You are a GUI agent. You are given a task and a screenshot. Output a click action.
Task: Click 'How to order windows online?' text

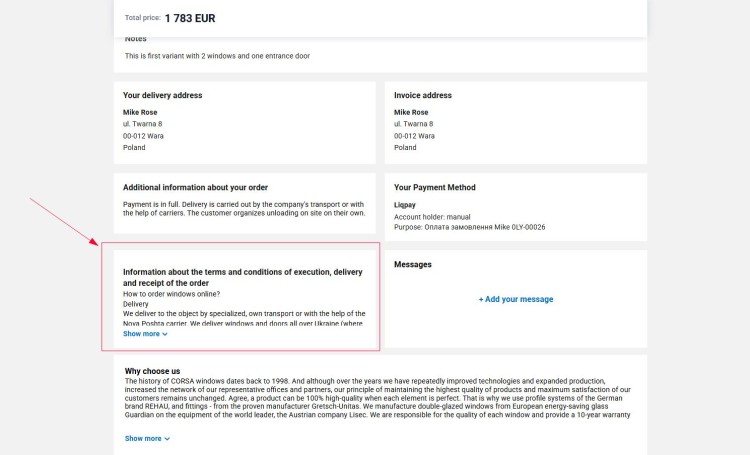[x=171, y=293]
